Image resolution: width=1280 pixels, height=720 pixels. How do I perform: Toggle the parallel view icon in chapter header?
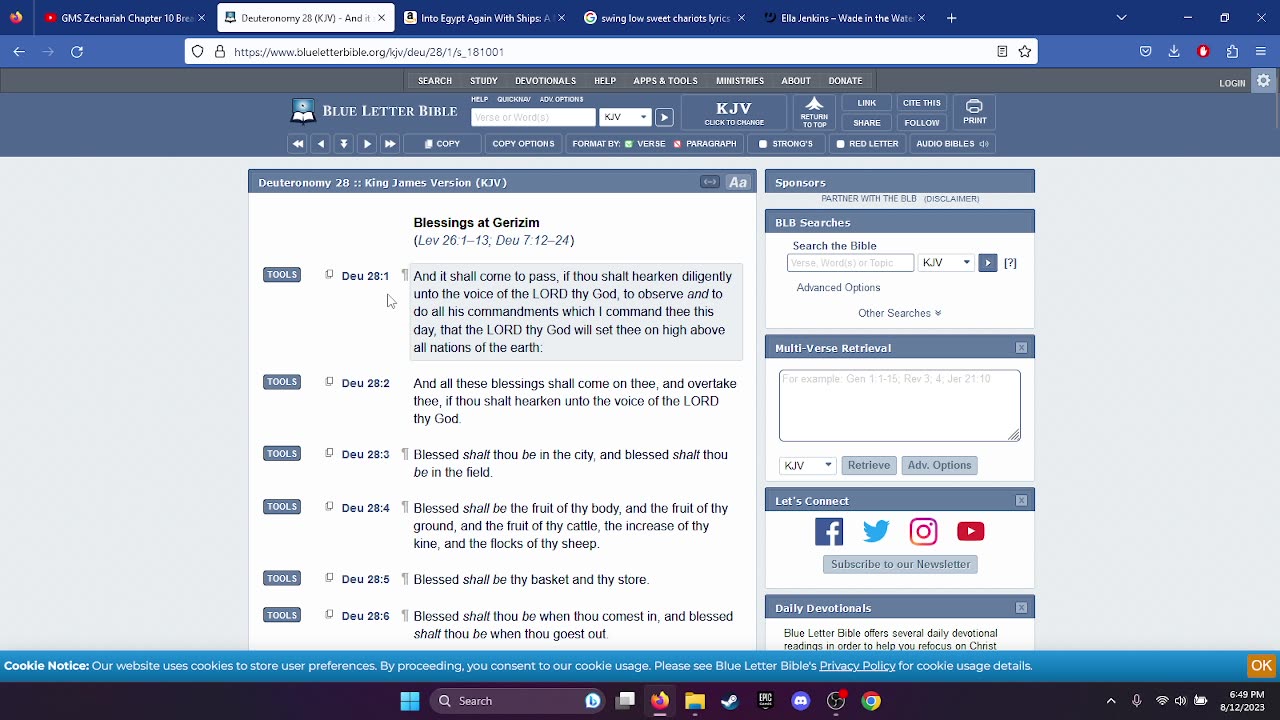tap(709, 182)
